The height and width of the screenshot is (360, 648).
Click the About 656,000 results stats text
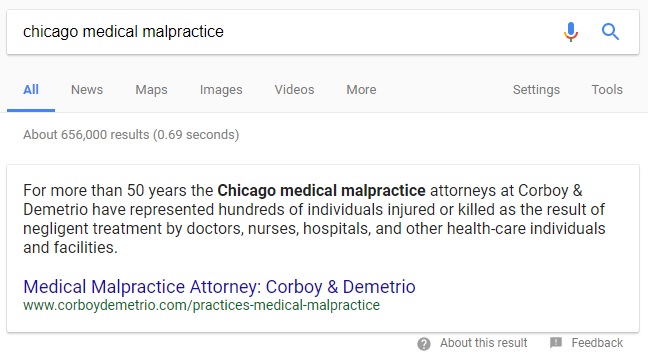tap(131, 135)
